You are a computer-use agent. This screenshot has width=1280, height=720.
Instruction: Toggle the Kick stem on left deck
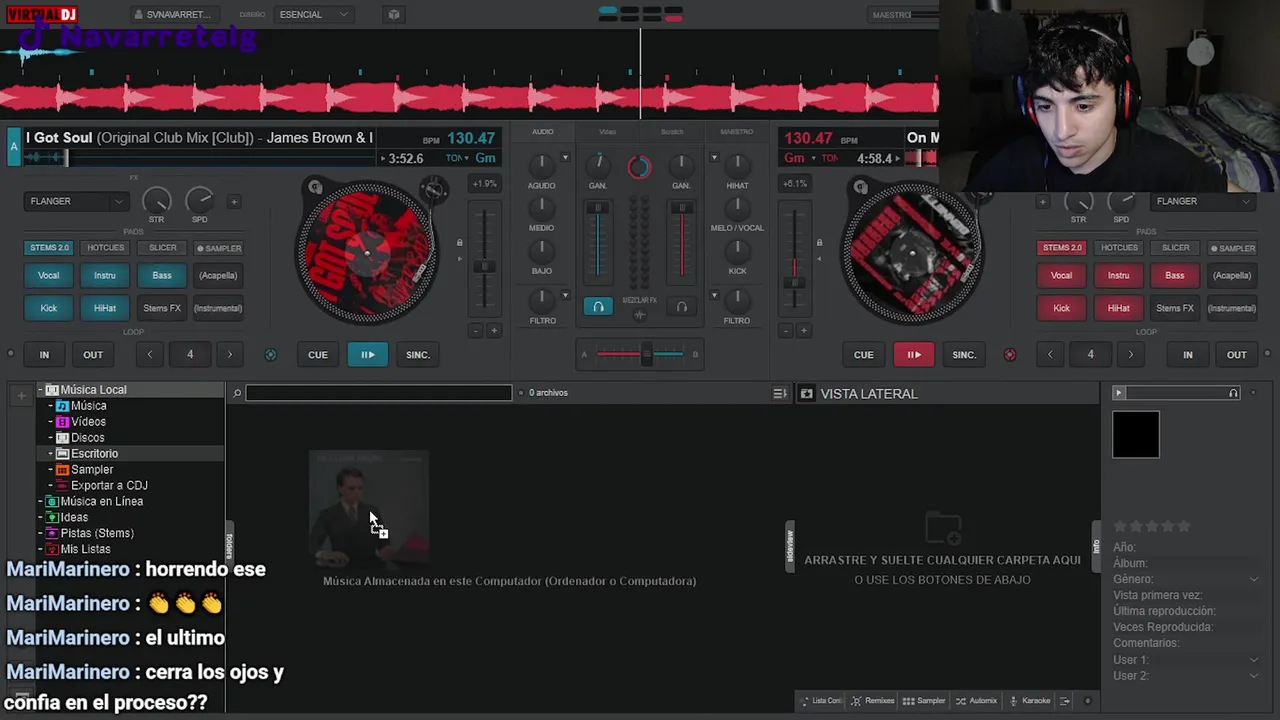click(x=48, y=308)
